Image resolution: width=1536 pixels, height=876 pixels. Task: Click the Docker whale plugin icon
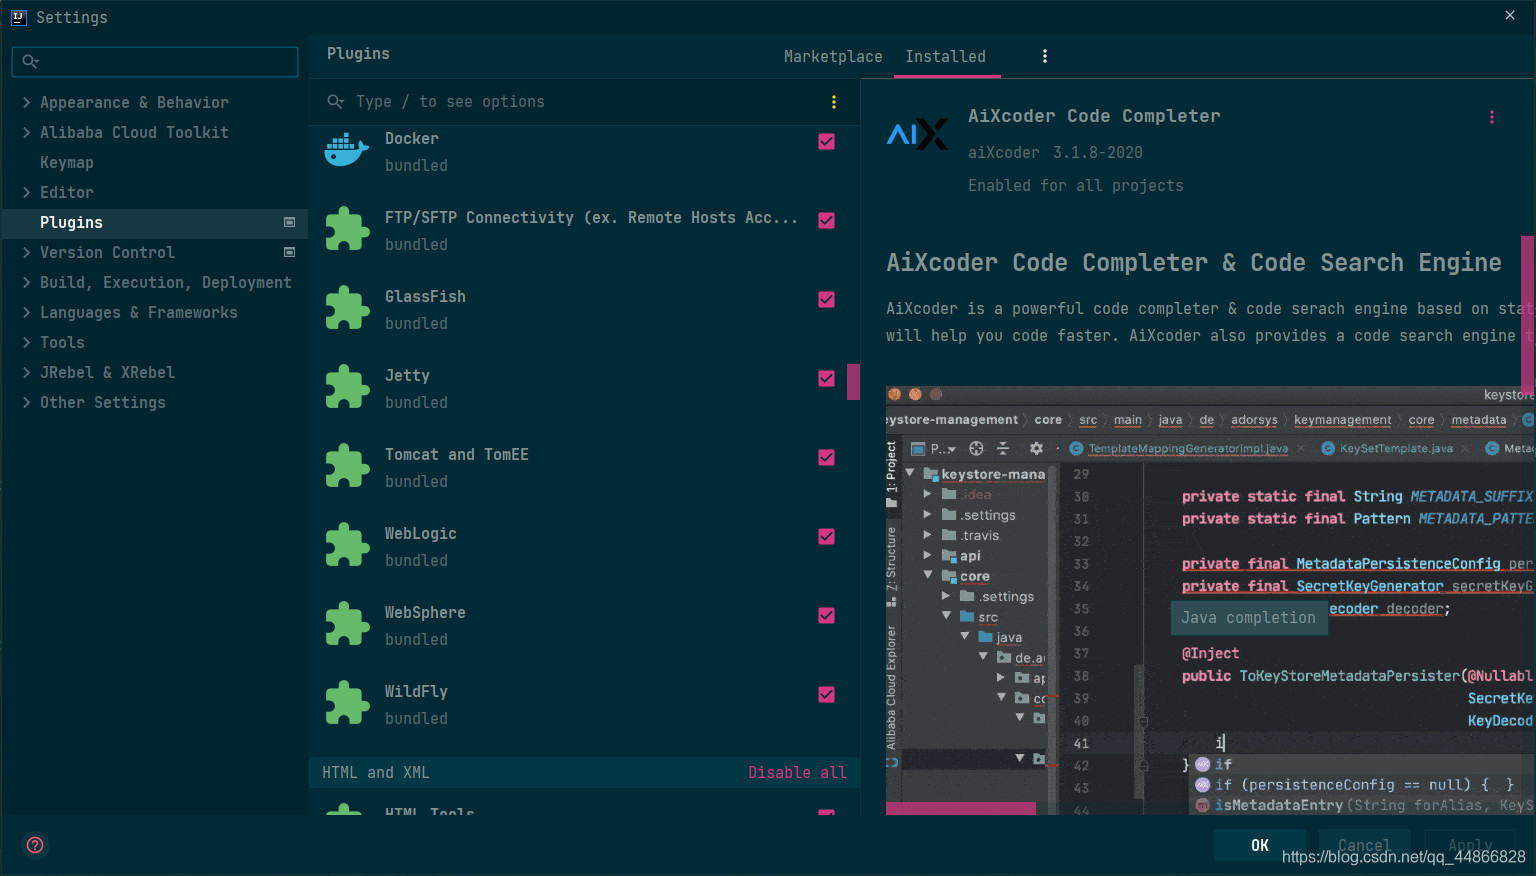click(347, 150)
